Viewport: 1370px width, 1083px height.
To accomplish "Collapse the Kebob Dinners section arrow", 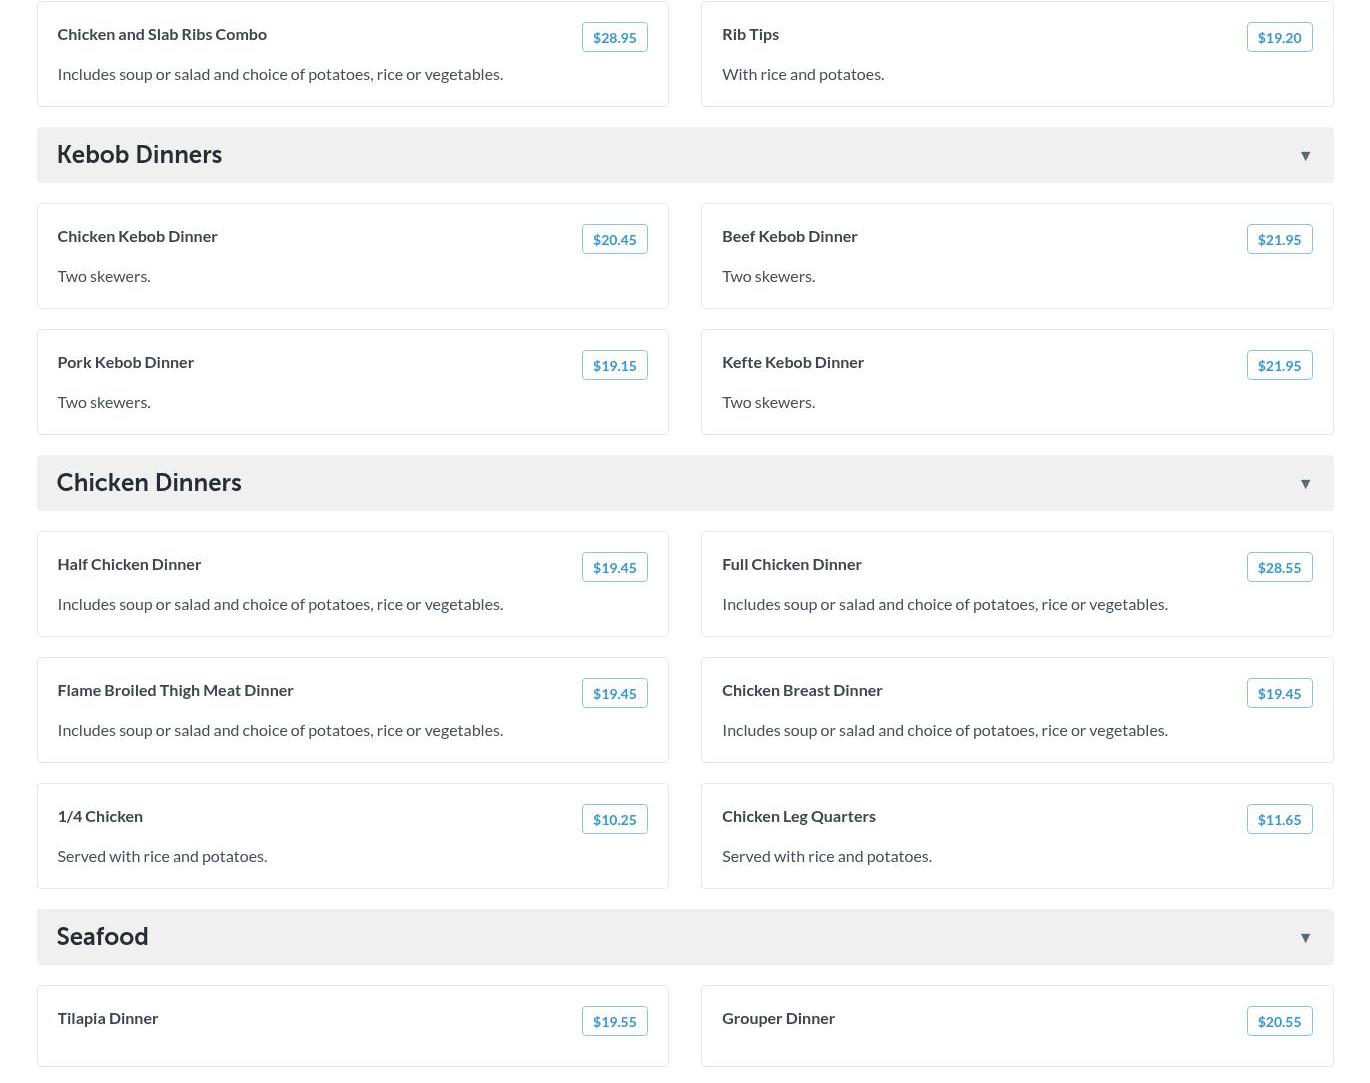I will (x=1305, y=156).
